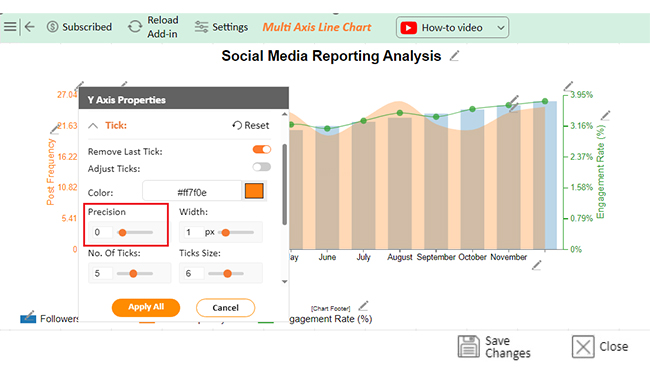Click the Followers legend label
This screenshot has width=650, height=376.
tap(59, 319)
